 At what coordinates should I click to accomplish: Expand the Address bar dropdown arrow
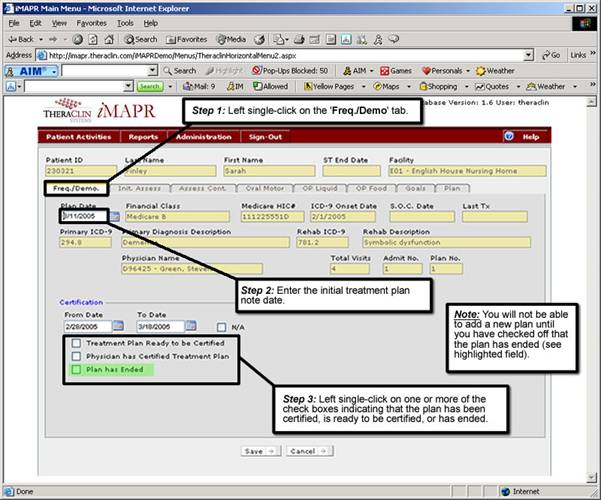pos(529,55)
